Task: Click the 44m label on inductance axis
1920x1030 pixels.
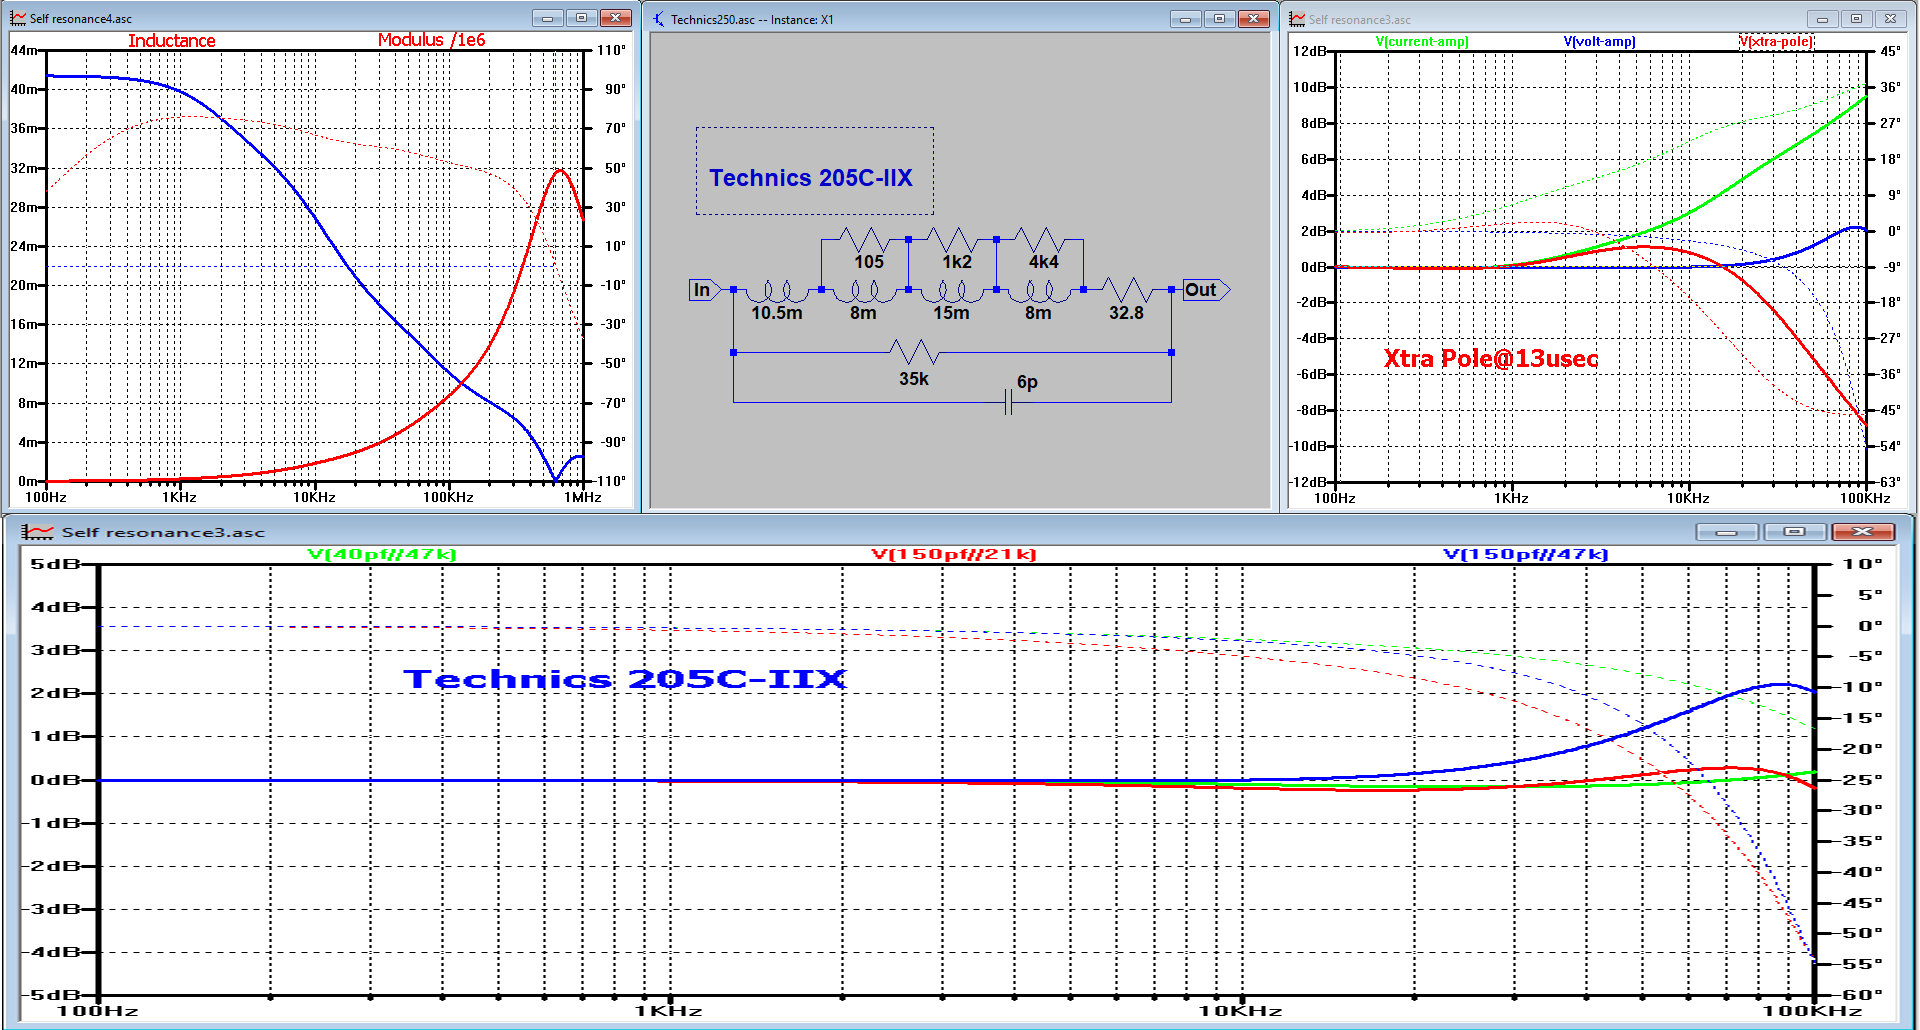Action: pyautogui.click(x=24, y=50)
